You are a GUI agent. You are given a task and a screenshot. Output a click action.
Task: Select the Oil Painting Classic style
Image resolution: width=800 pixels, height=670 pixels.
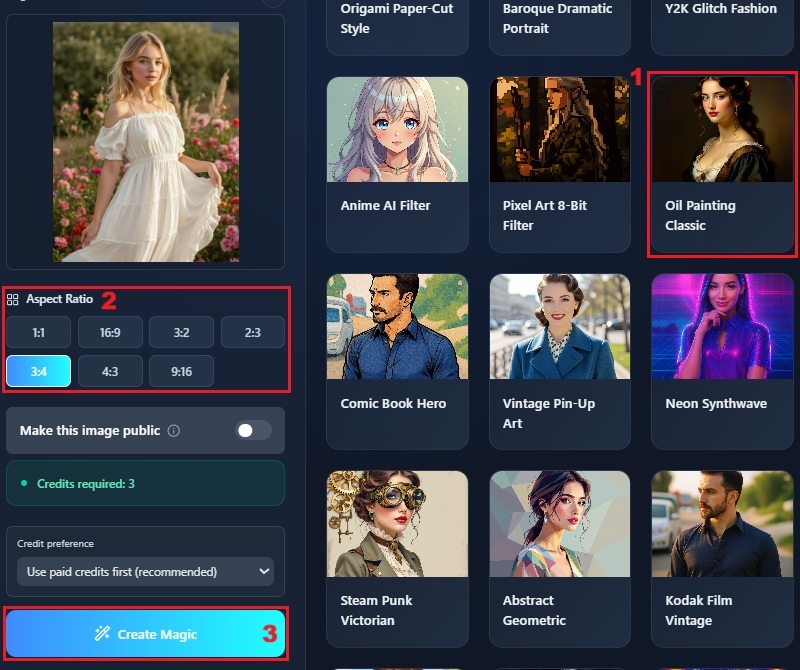[x=721, y=165]
